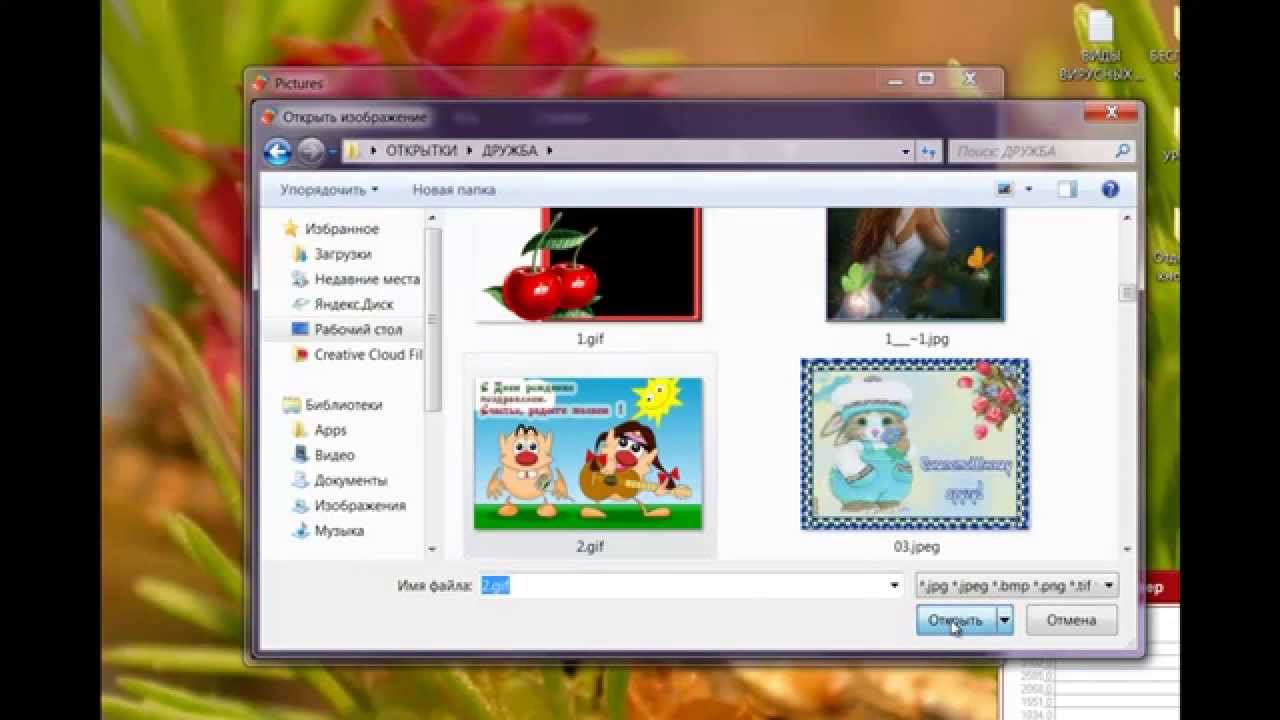Close the Открыть изображение dialog
The width and height of the screenshot is (1280, 720).
(x=1111, y=112)
